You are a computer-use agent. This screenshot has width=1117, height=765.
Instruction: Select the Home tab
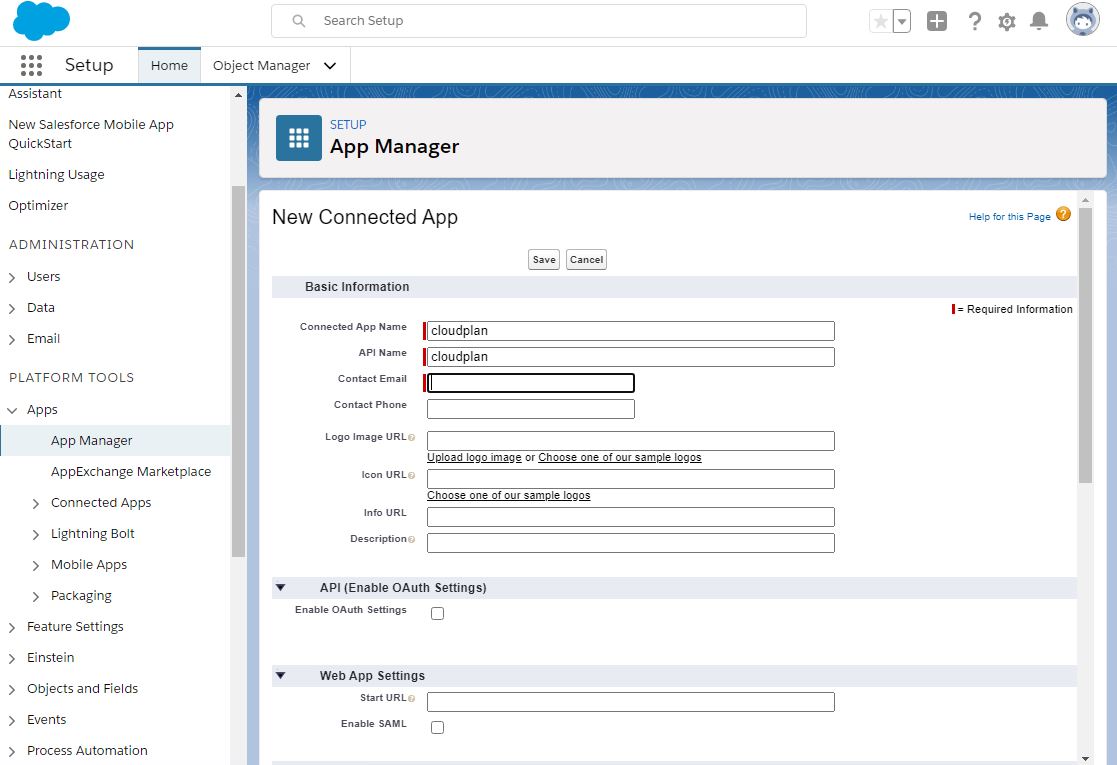(x=168, y=65)
